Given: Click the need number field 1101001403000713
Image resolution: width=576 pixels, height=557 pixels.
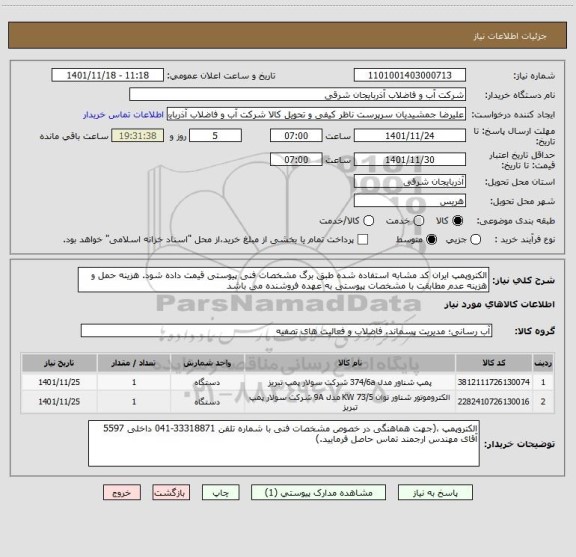Looking at the screenshot, I should click(x=410, y=75).
